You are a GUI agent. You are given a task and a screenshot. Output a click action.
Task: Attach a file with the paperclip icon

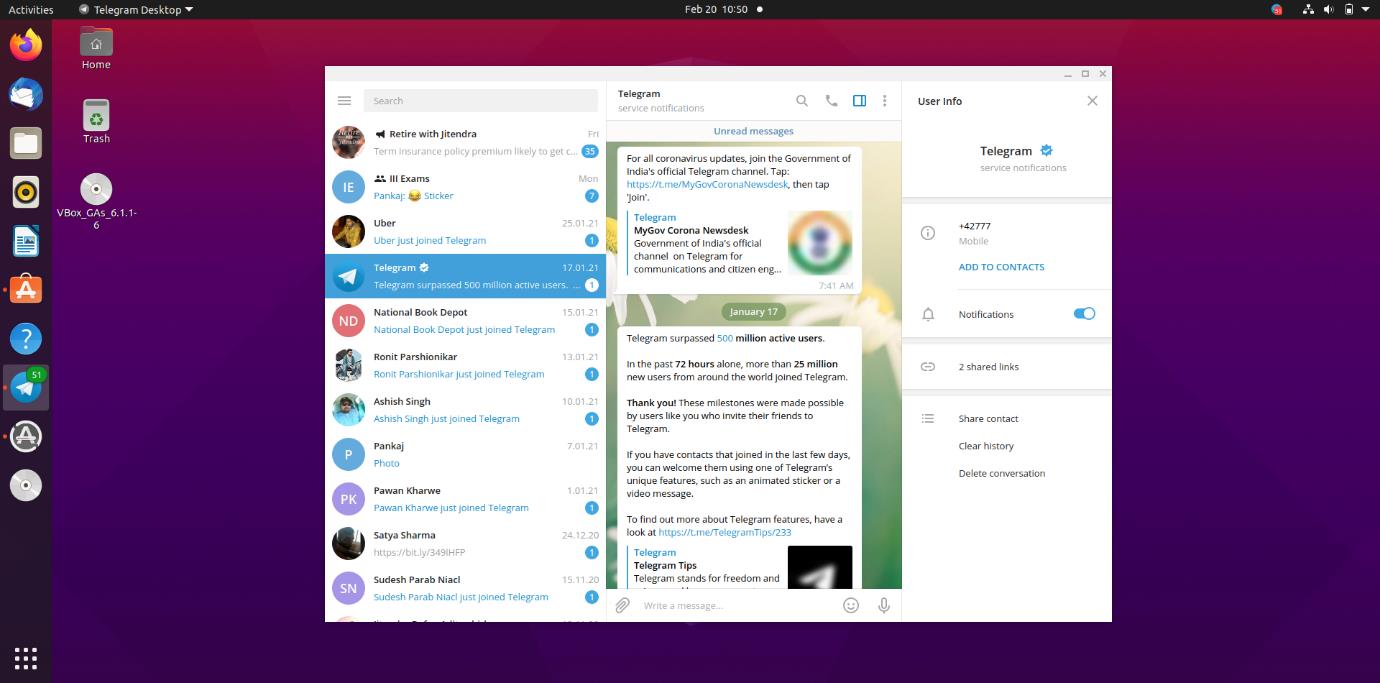[622, 605]
